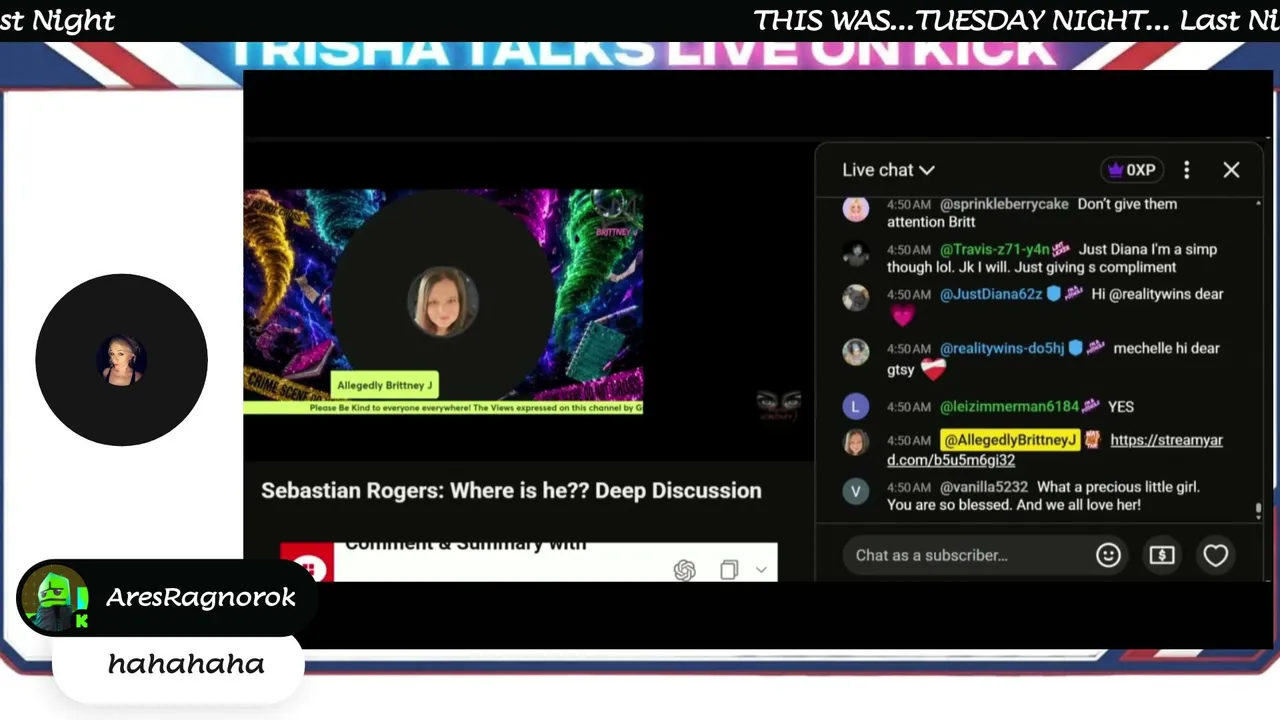Click the 'THIS WAS...TUESDAY NIGHT...' ticker text
Screen dimensions: 1280x720
tap(961, 20)
